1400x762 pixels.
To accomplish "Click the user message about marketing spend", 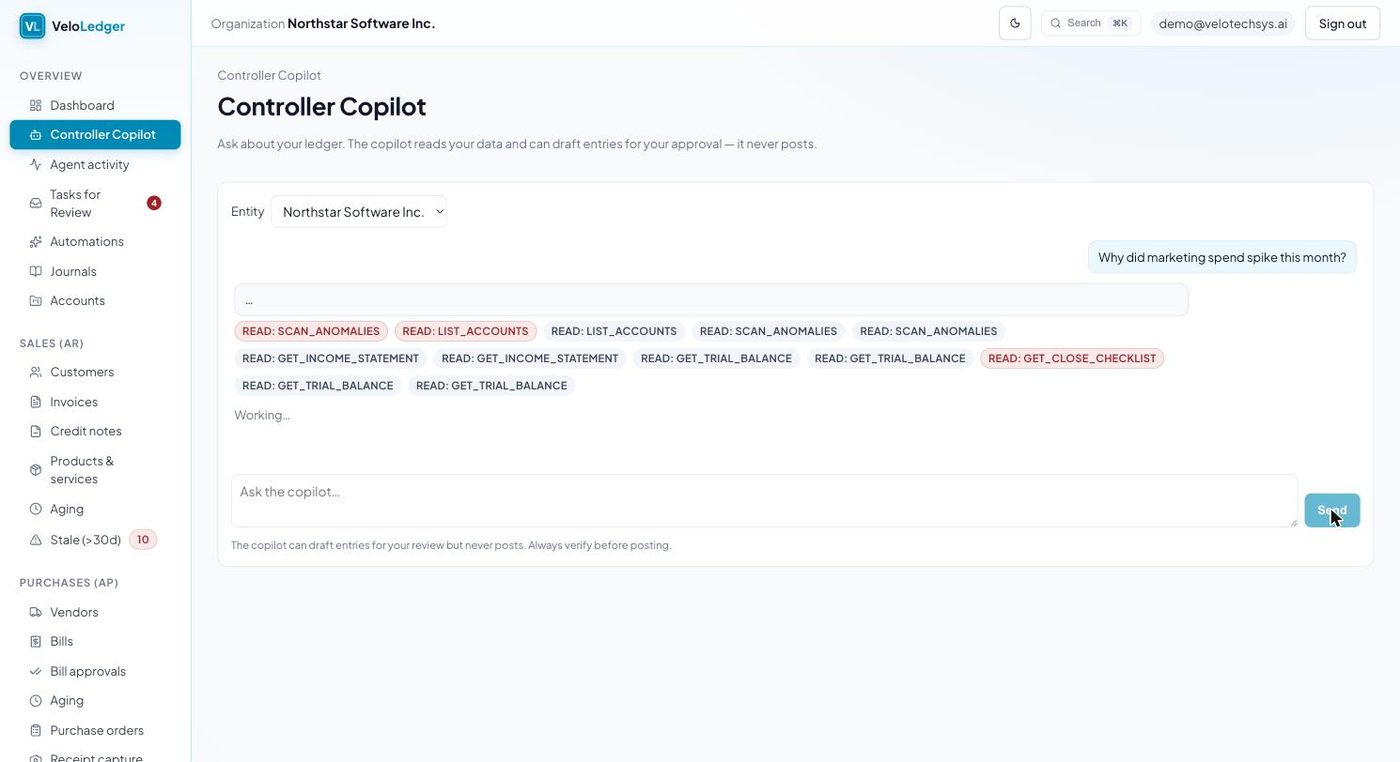I will (1222, 257).
